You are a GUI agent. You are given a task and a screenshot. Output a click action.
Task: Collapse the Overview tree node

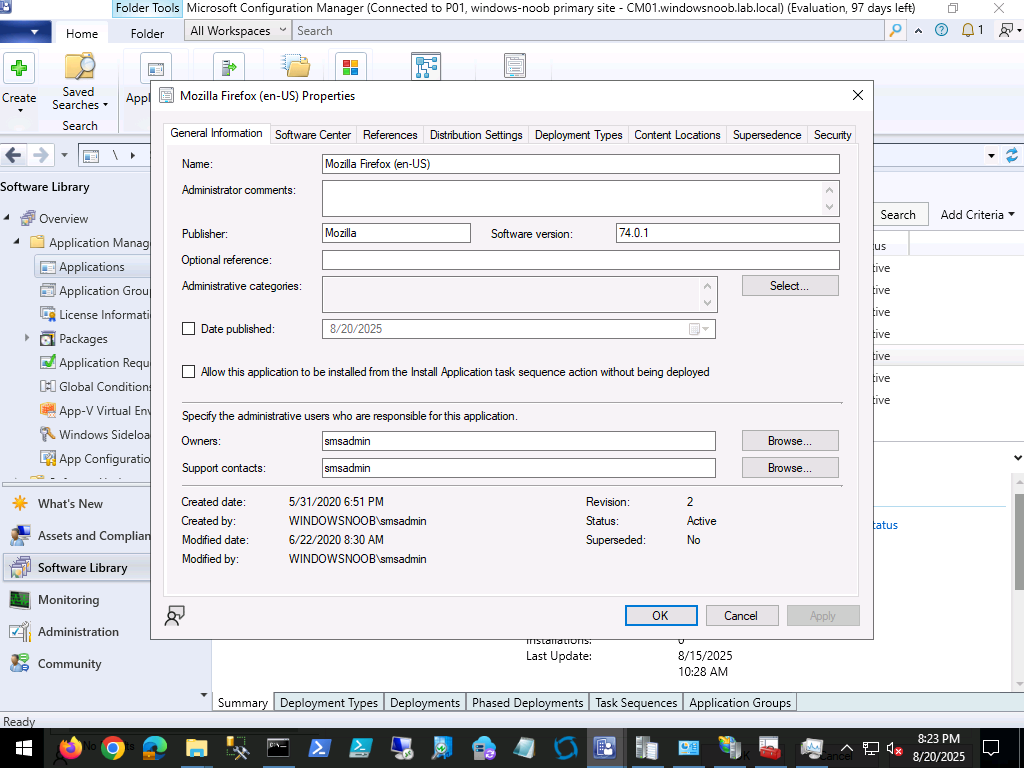(7, 218)
